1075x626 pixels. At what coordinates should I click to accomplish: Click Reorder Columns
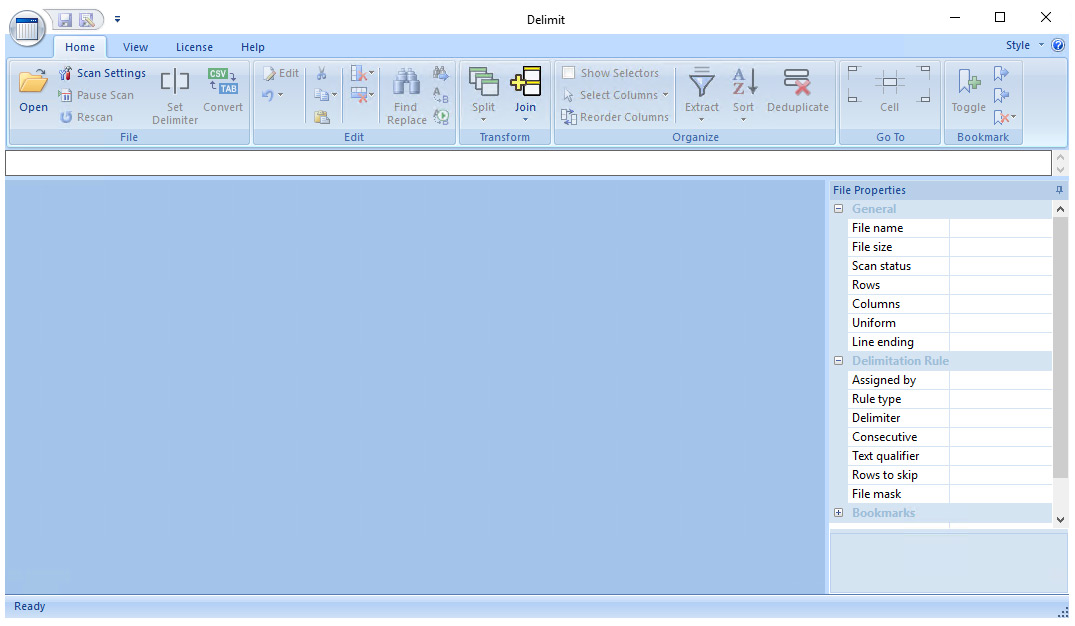coord(615,117)
